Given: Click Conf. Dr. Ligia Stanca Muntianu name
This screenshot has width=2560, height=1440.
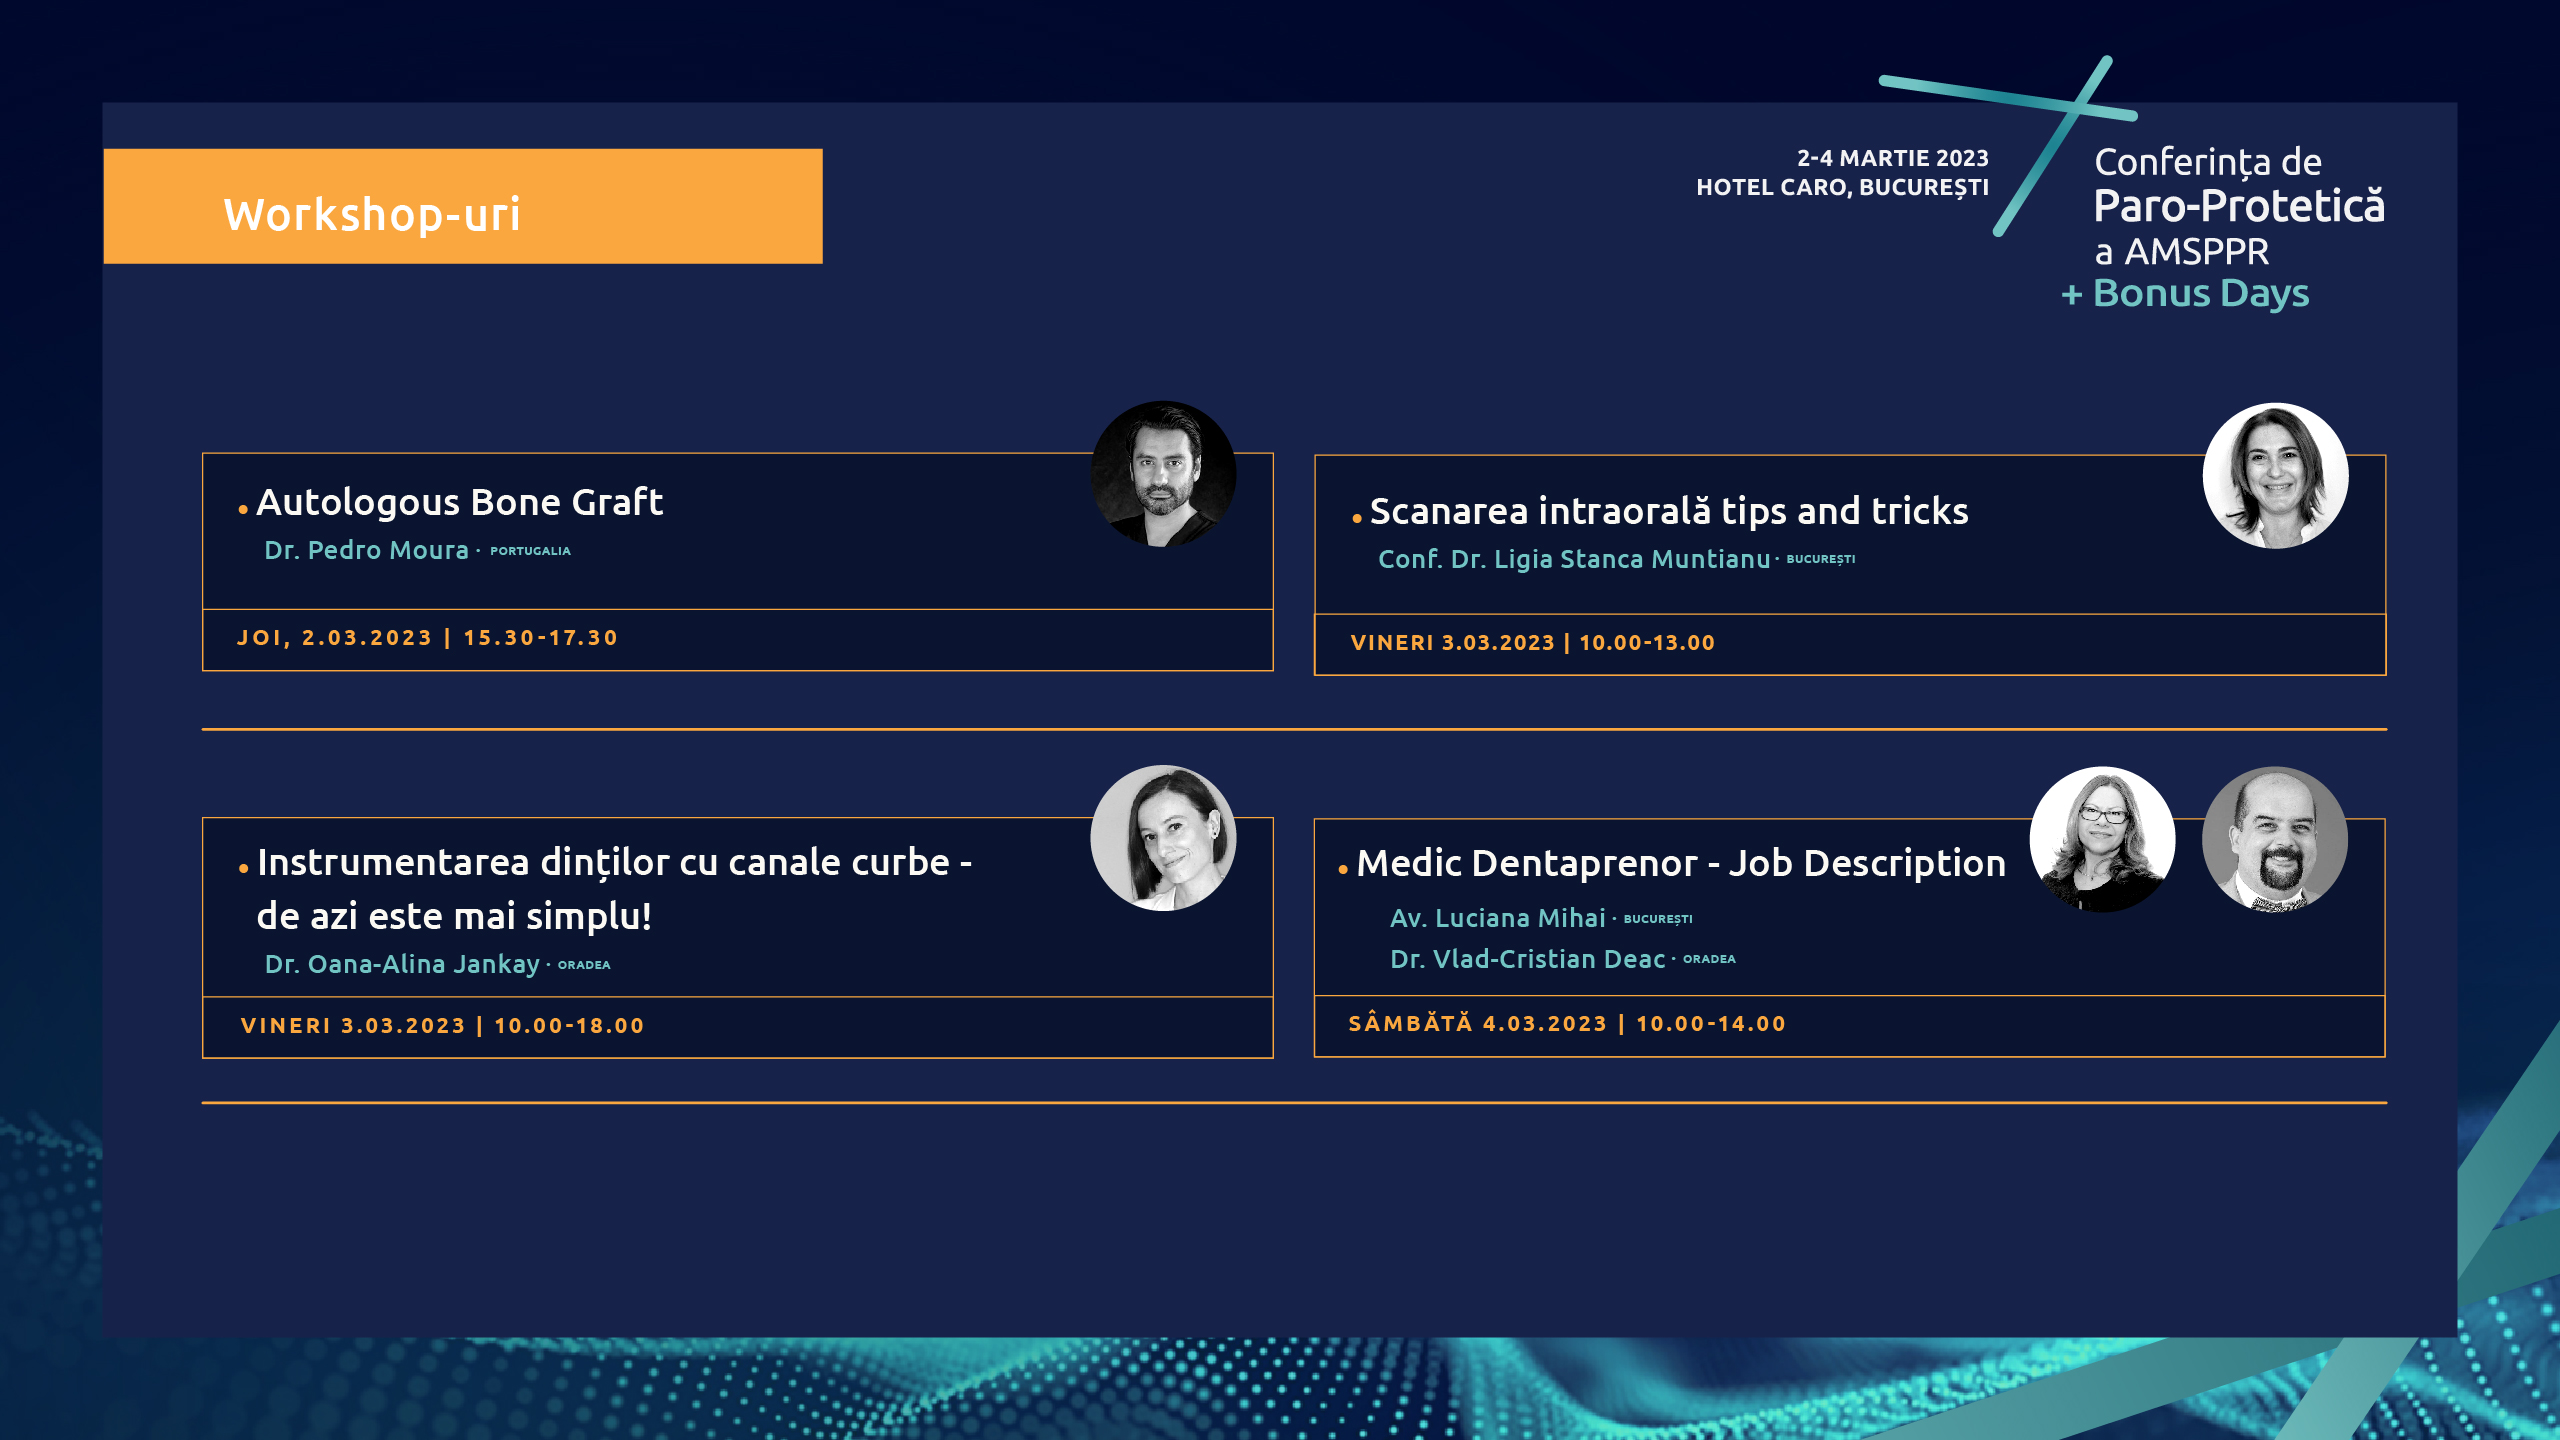Looking at the screenshot, I should [x=1573, y=559].
